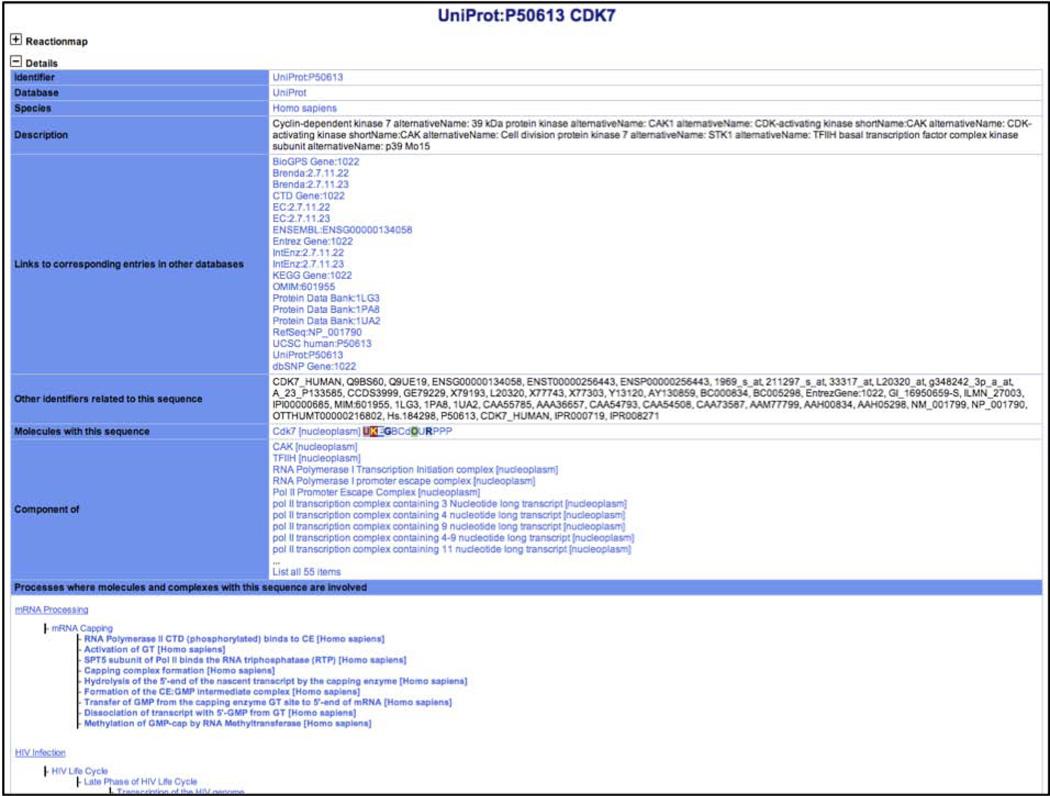This screenshot has height=796, width=1050.
Task: Open the mRNA Processing pathway heading
Action: click(x=51, y=609)
